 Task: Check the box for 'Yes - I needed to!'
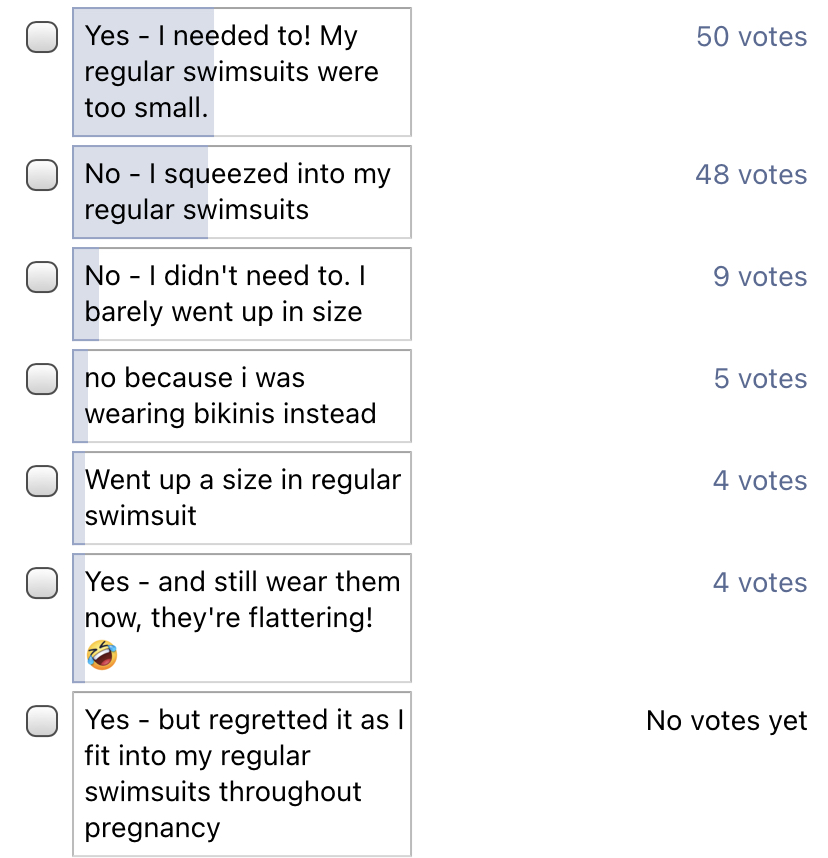[42, 37]
